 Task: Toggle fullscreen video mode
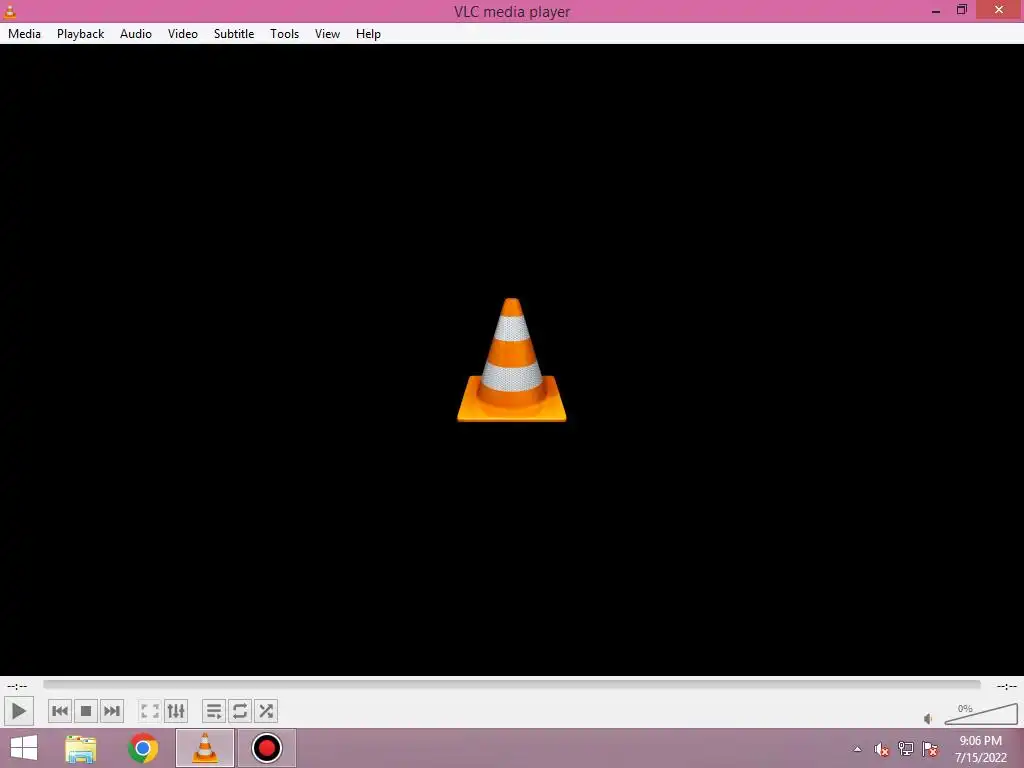150,711
